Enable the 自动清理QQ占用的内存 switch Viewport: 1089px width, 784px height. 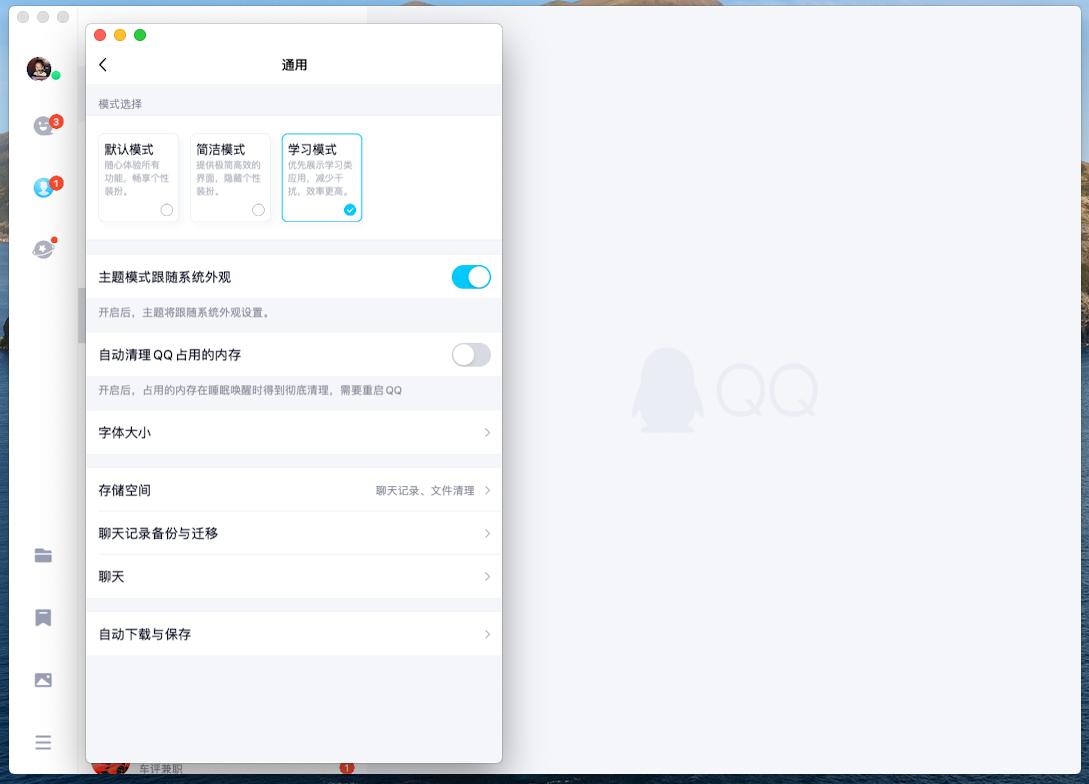point(470,355)
